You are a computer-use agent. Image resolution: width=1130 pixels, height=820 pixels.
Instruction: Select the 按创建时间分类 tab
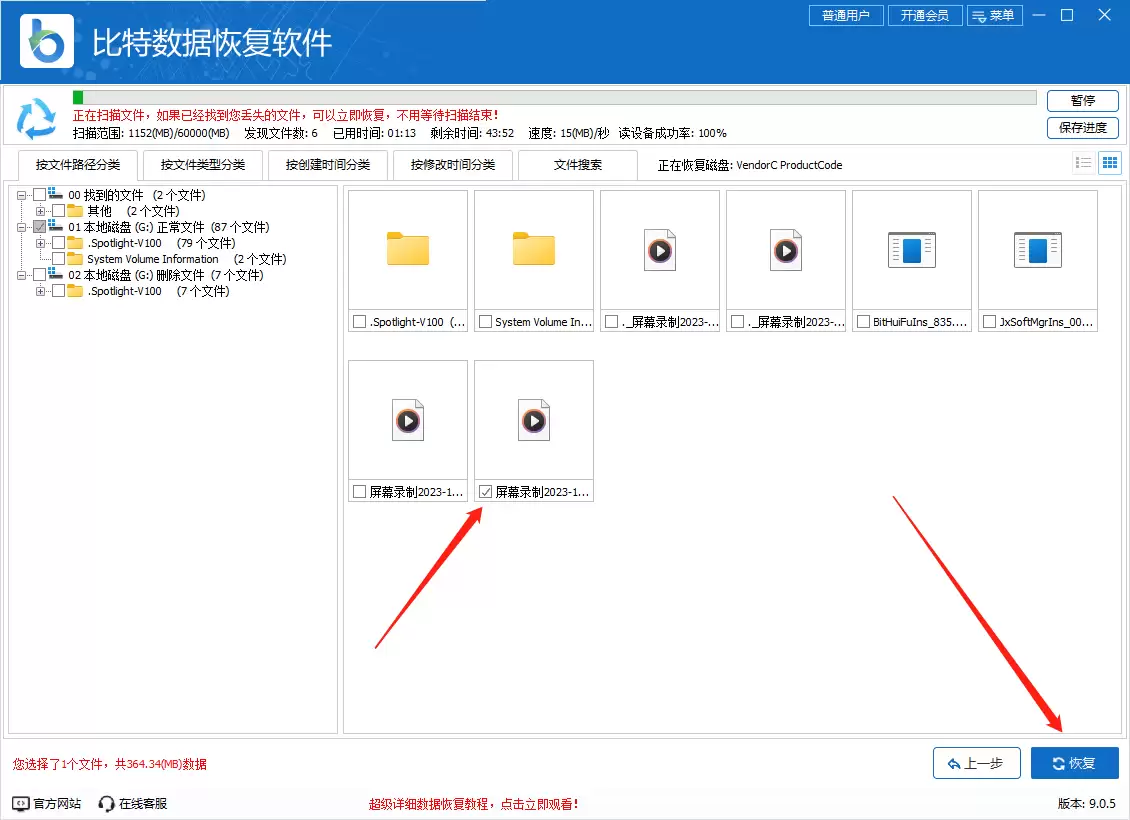328,165
